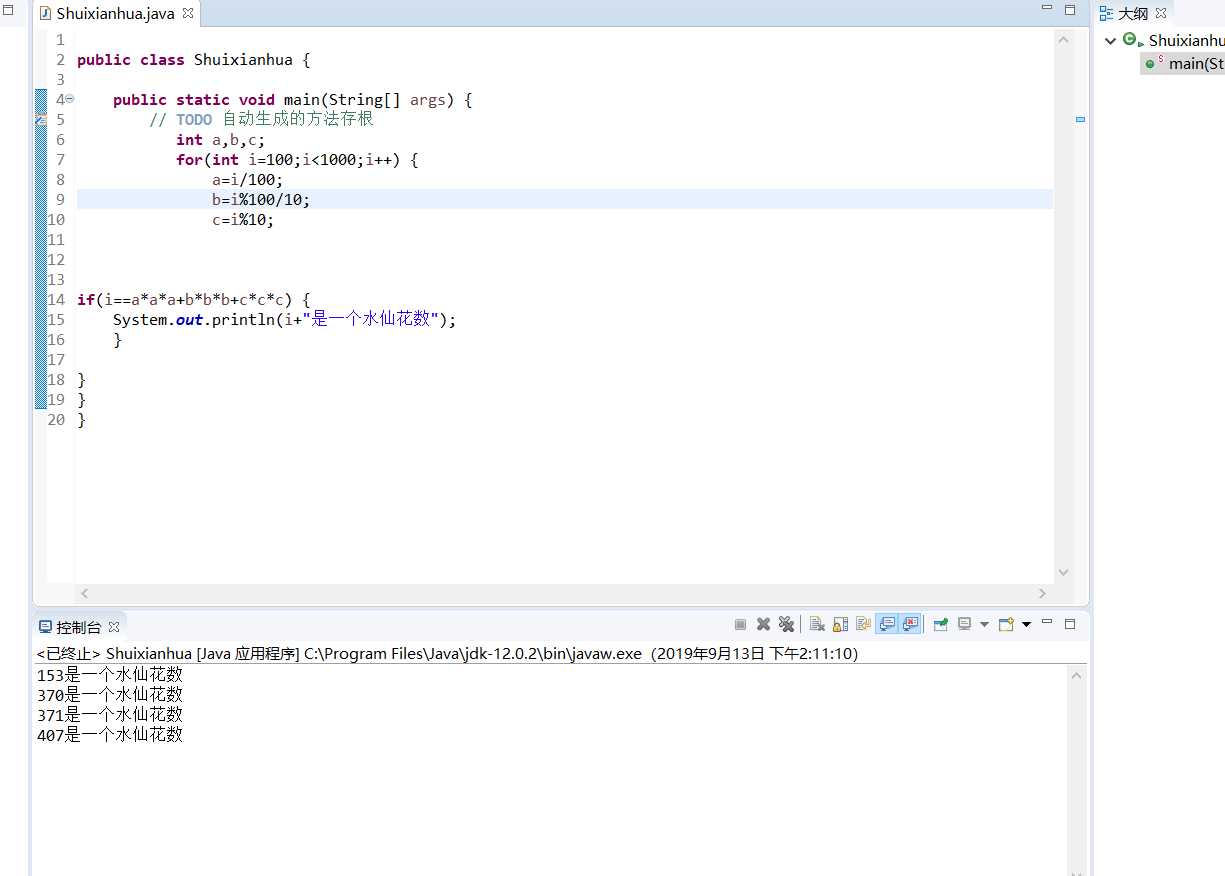Image resolution: width=1225 pixels, height=876 pixels.
Task: Select the Shuixianhua.java editor tab
Action: [x=115, y=13]
